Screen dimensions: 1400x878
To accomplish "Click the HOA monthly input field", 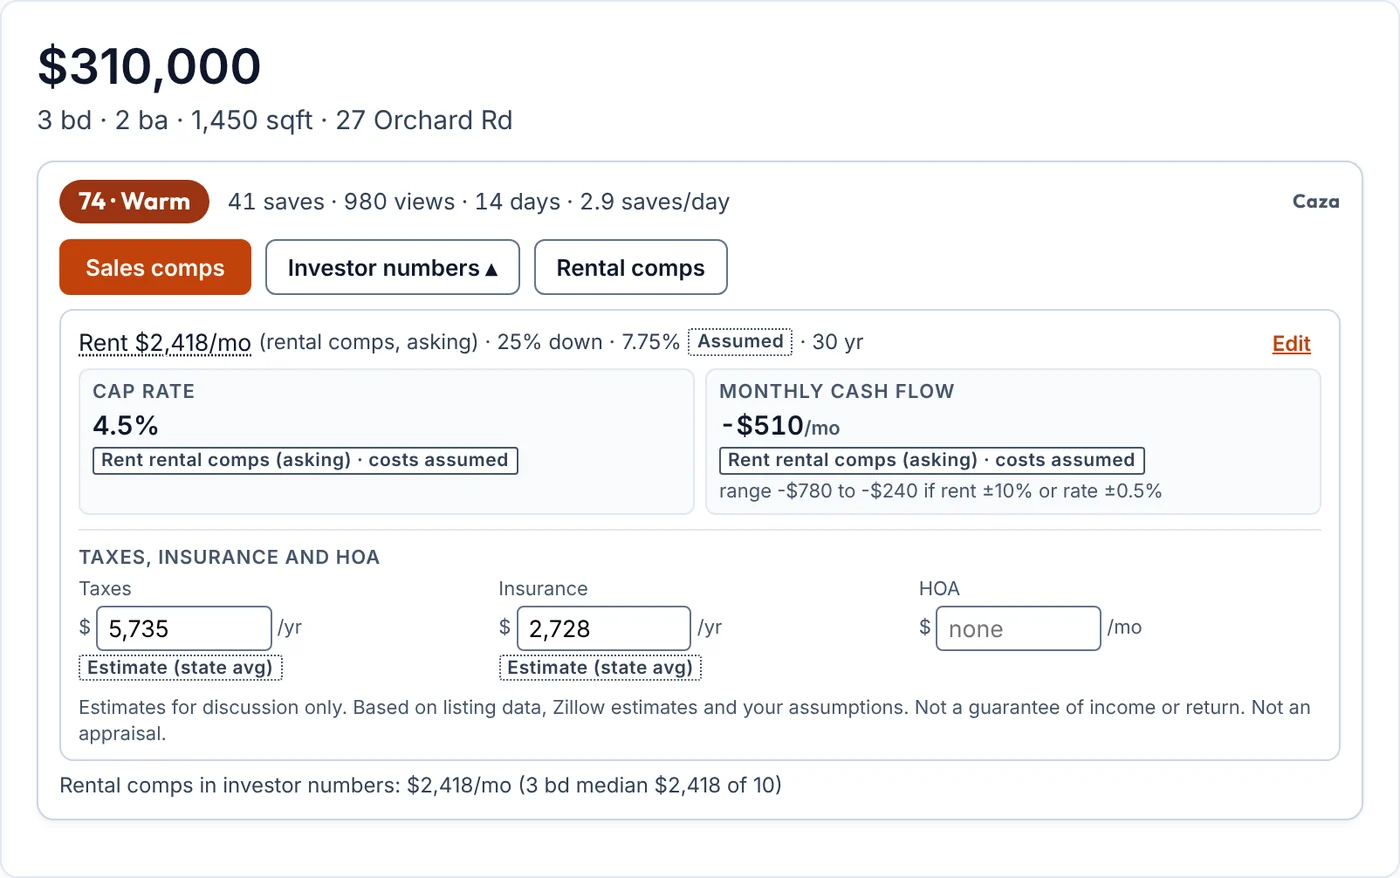I will tap(1018, 628).
